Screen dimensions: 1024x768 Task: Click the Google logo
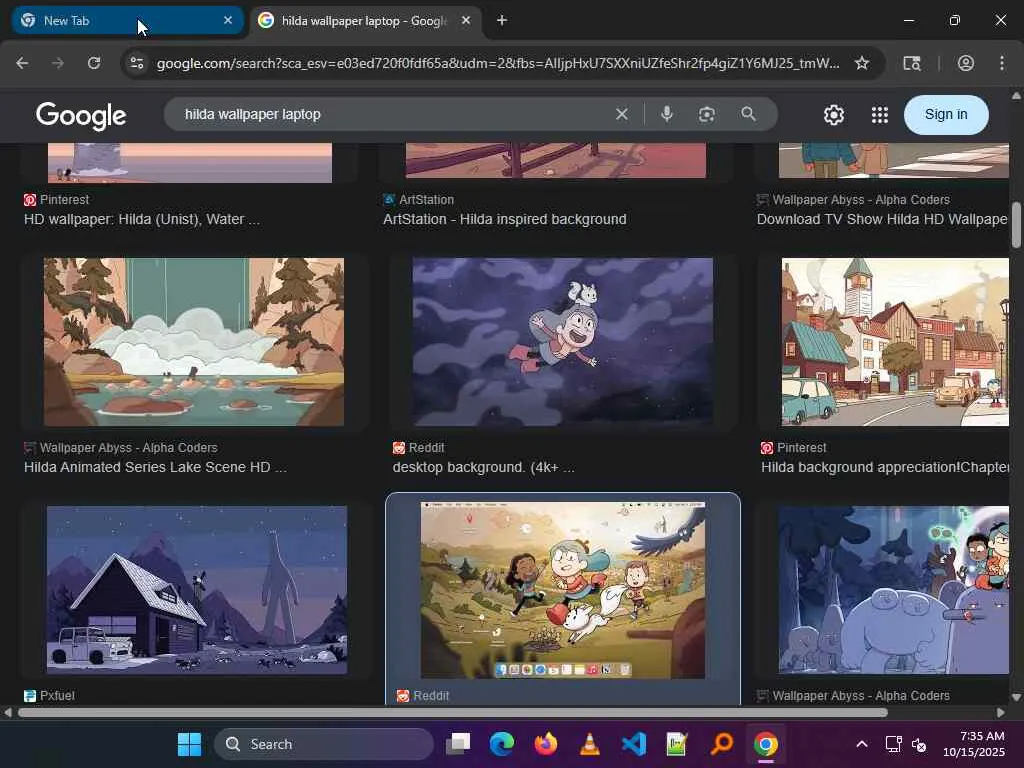pyautogui.click(x=81, y=116)
